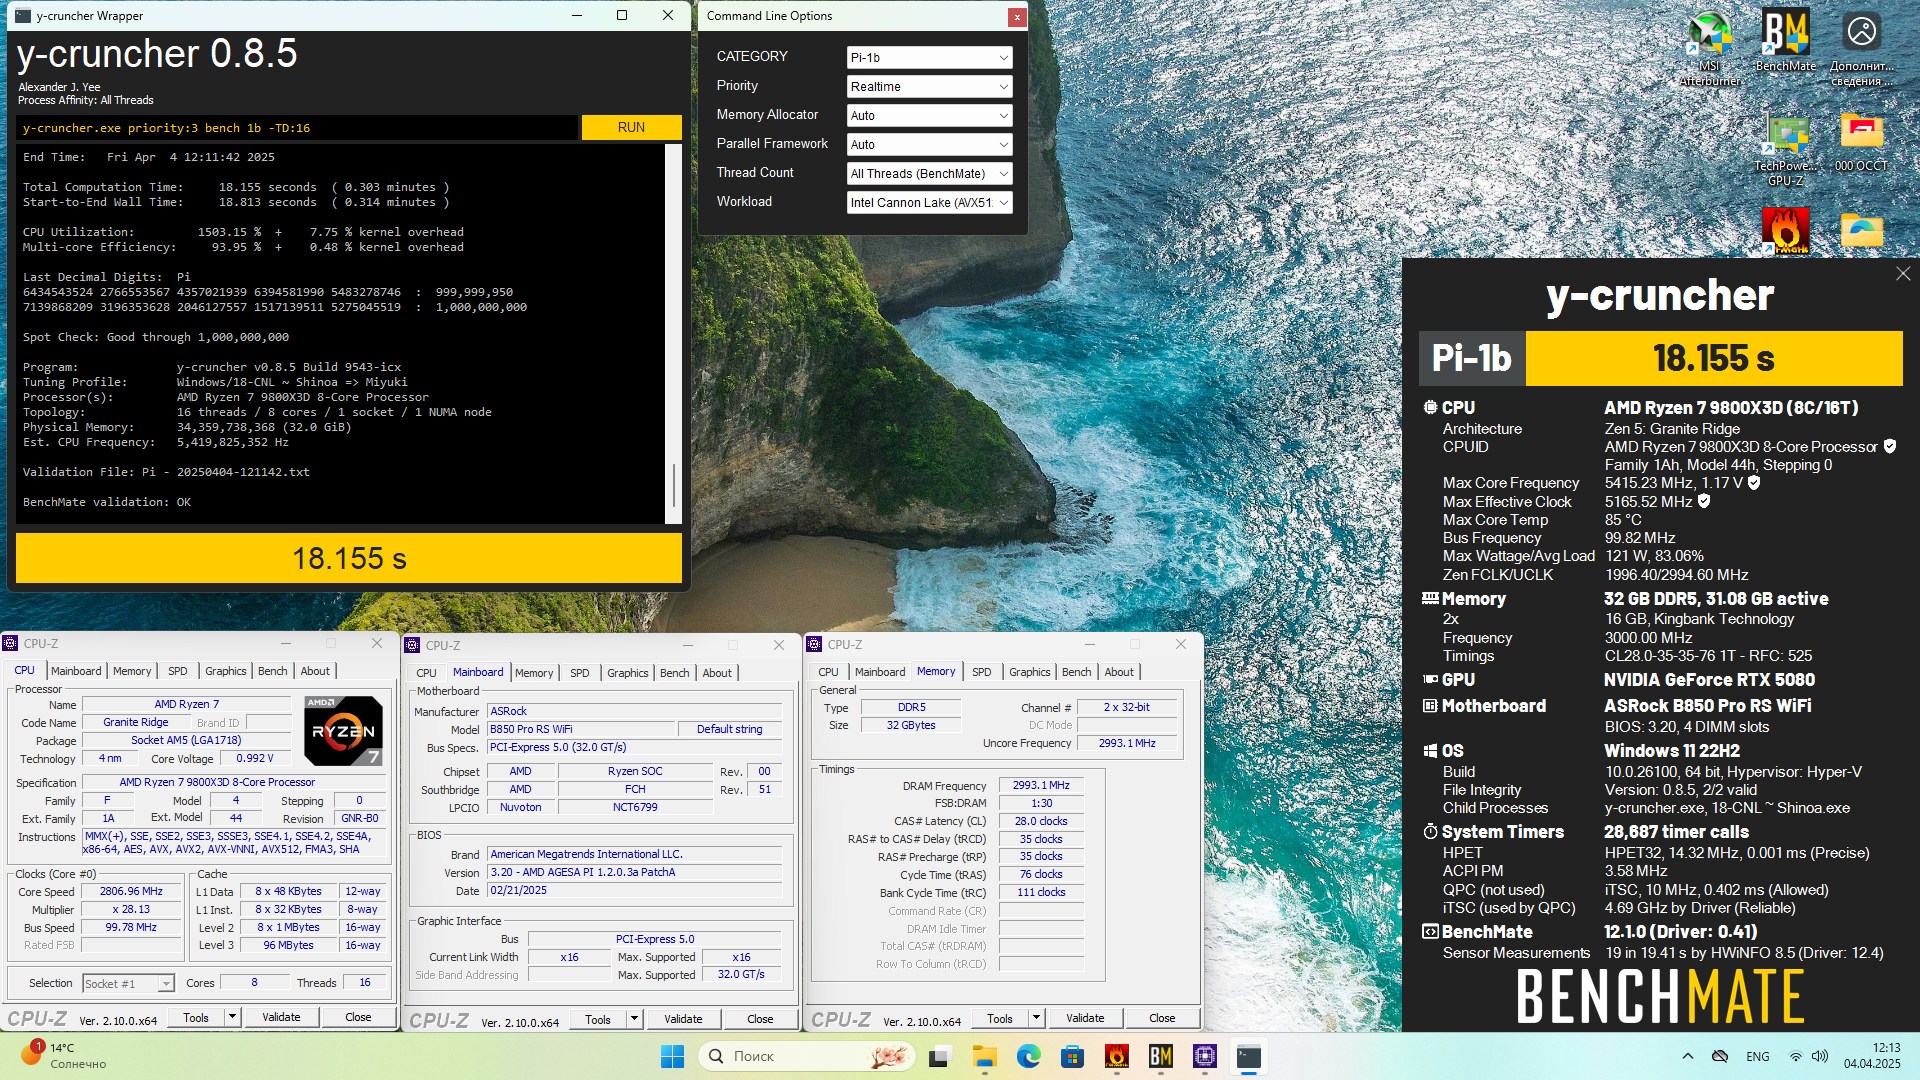Open the Memory Allocator dropdown

point(929,116)
